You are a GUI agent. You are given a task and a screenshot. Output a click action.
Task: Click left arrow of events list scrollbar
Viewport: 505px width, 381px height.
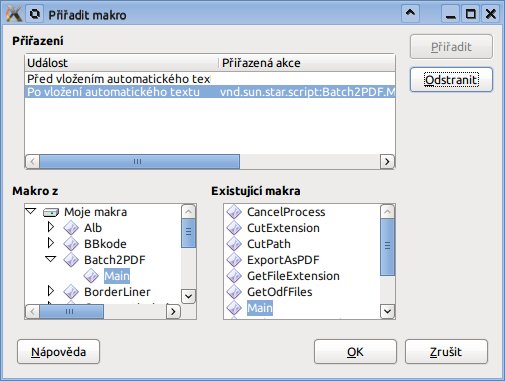coord(32,162)
